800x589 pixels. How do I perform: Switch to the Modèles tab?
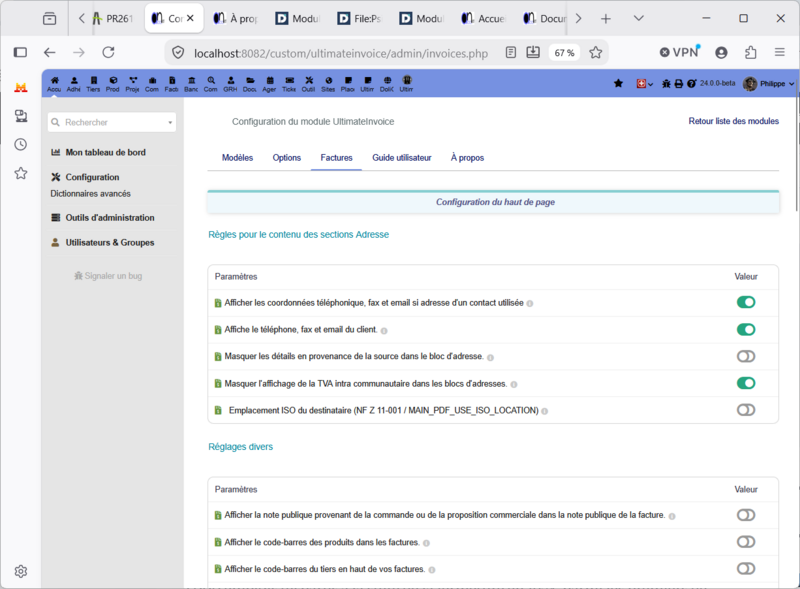pyautogui.click(x=237, y=158)
